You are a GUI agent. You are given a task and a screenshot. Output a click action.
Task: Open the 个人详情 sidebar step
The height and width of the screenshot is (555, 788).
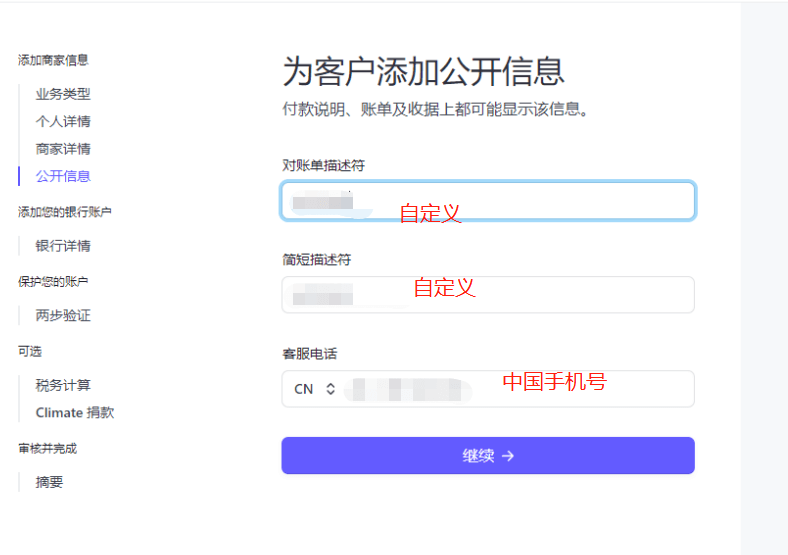click(63, 121)
